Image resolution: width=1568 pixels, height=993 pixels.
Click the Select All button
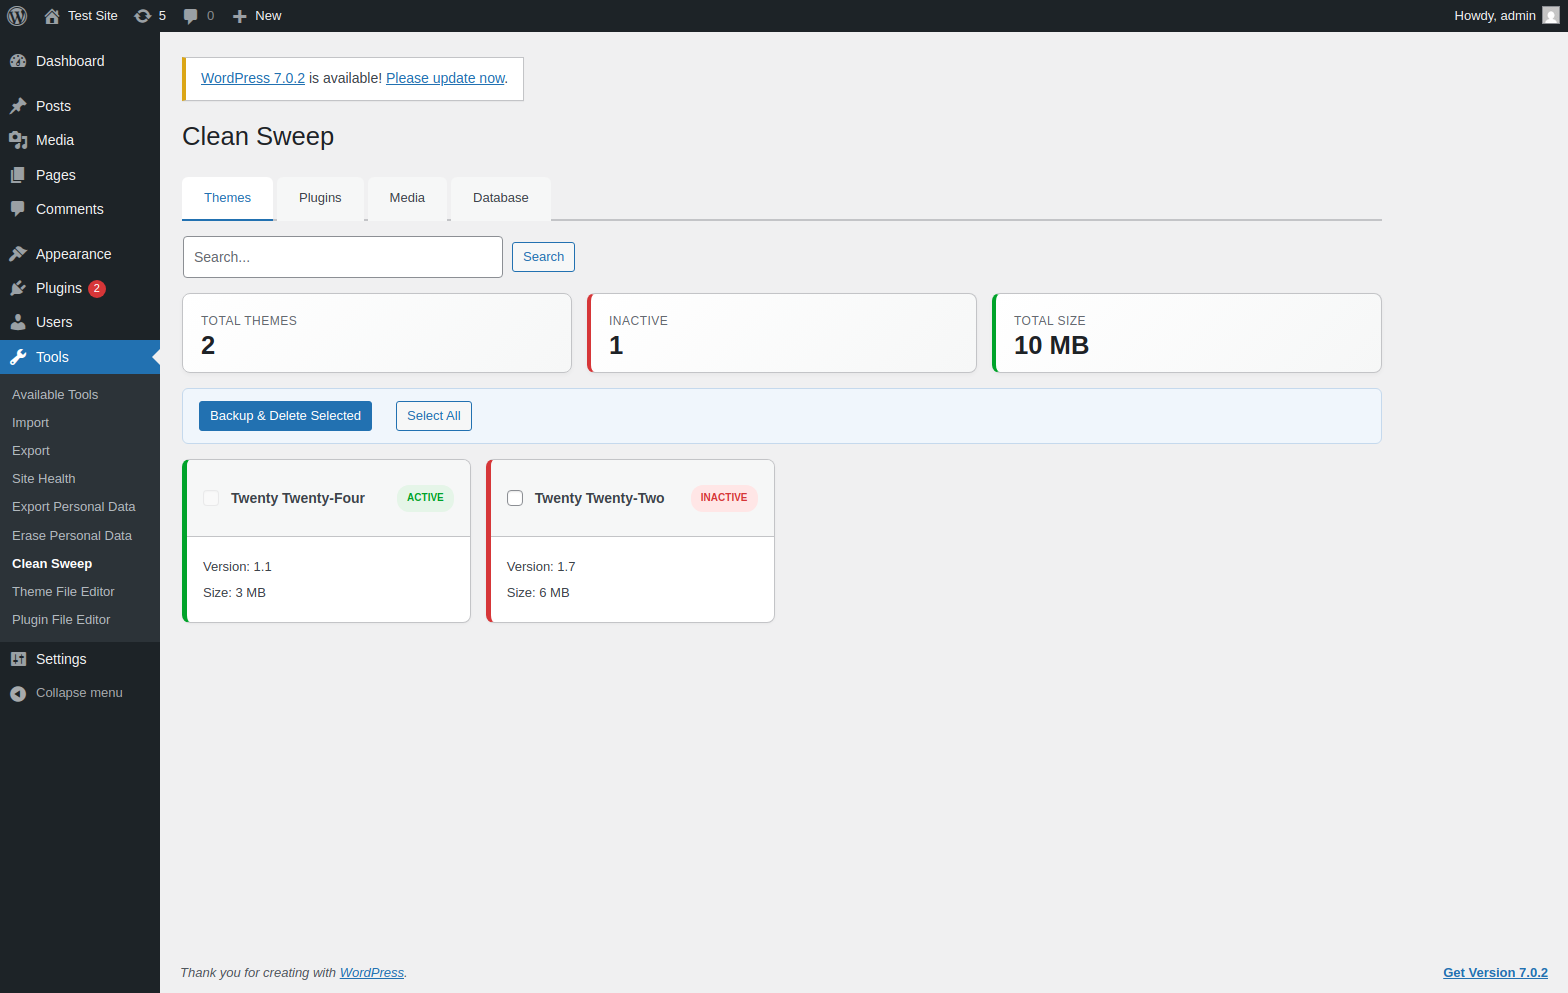434,416
